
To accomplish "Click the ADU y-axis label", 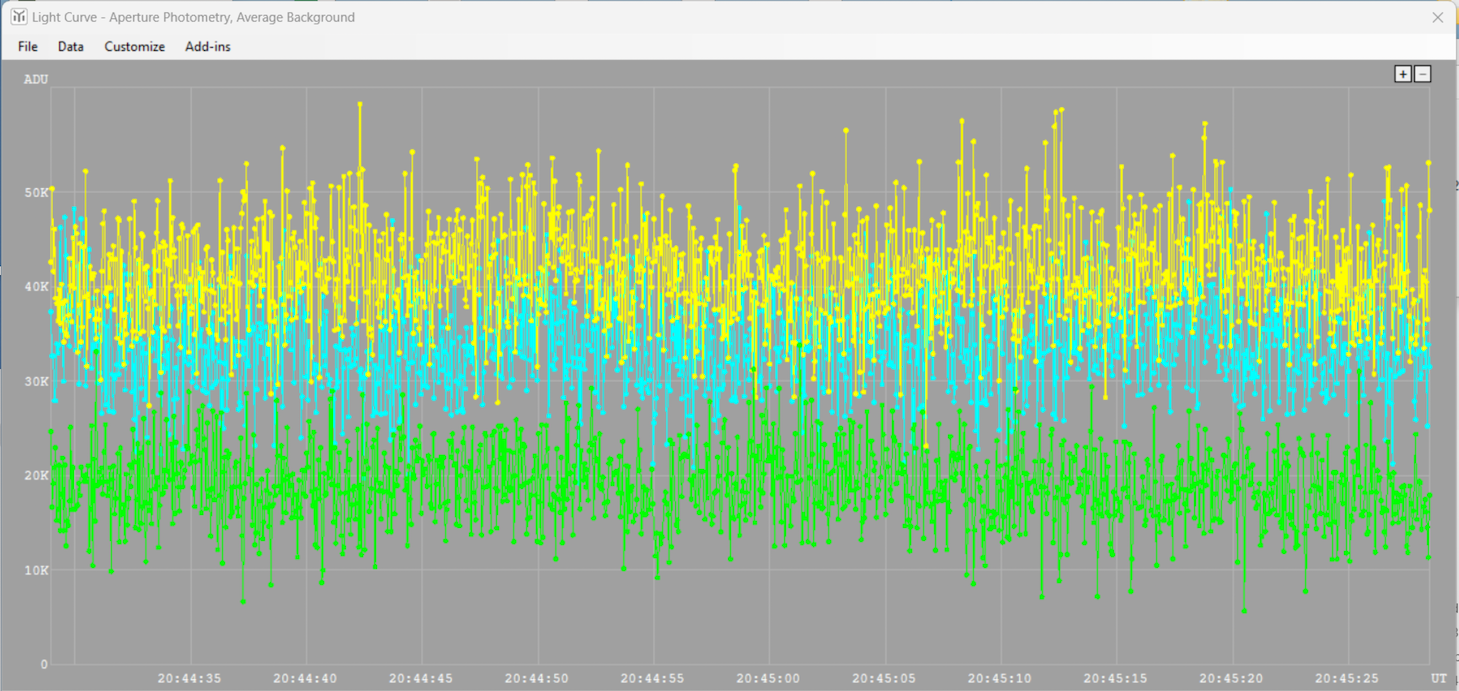I will tap(36, 79).
